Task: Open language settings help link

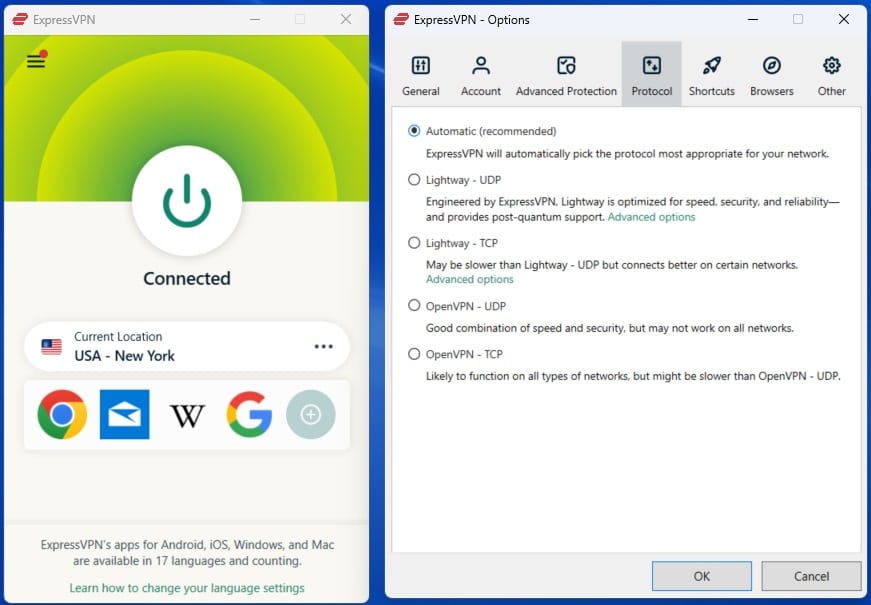Action: click(187, 588)
